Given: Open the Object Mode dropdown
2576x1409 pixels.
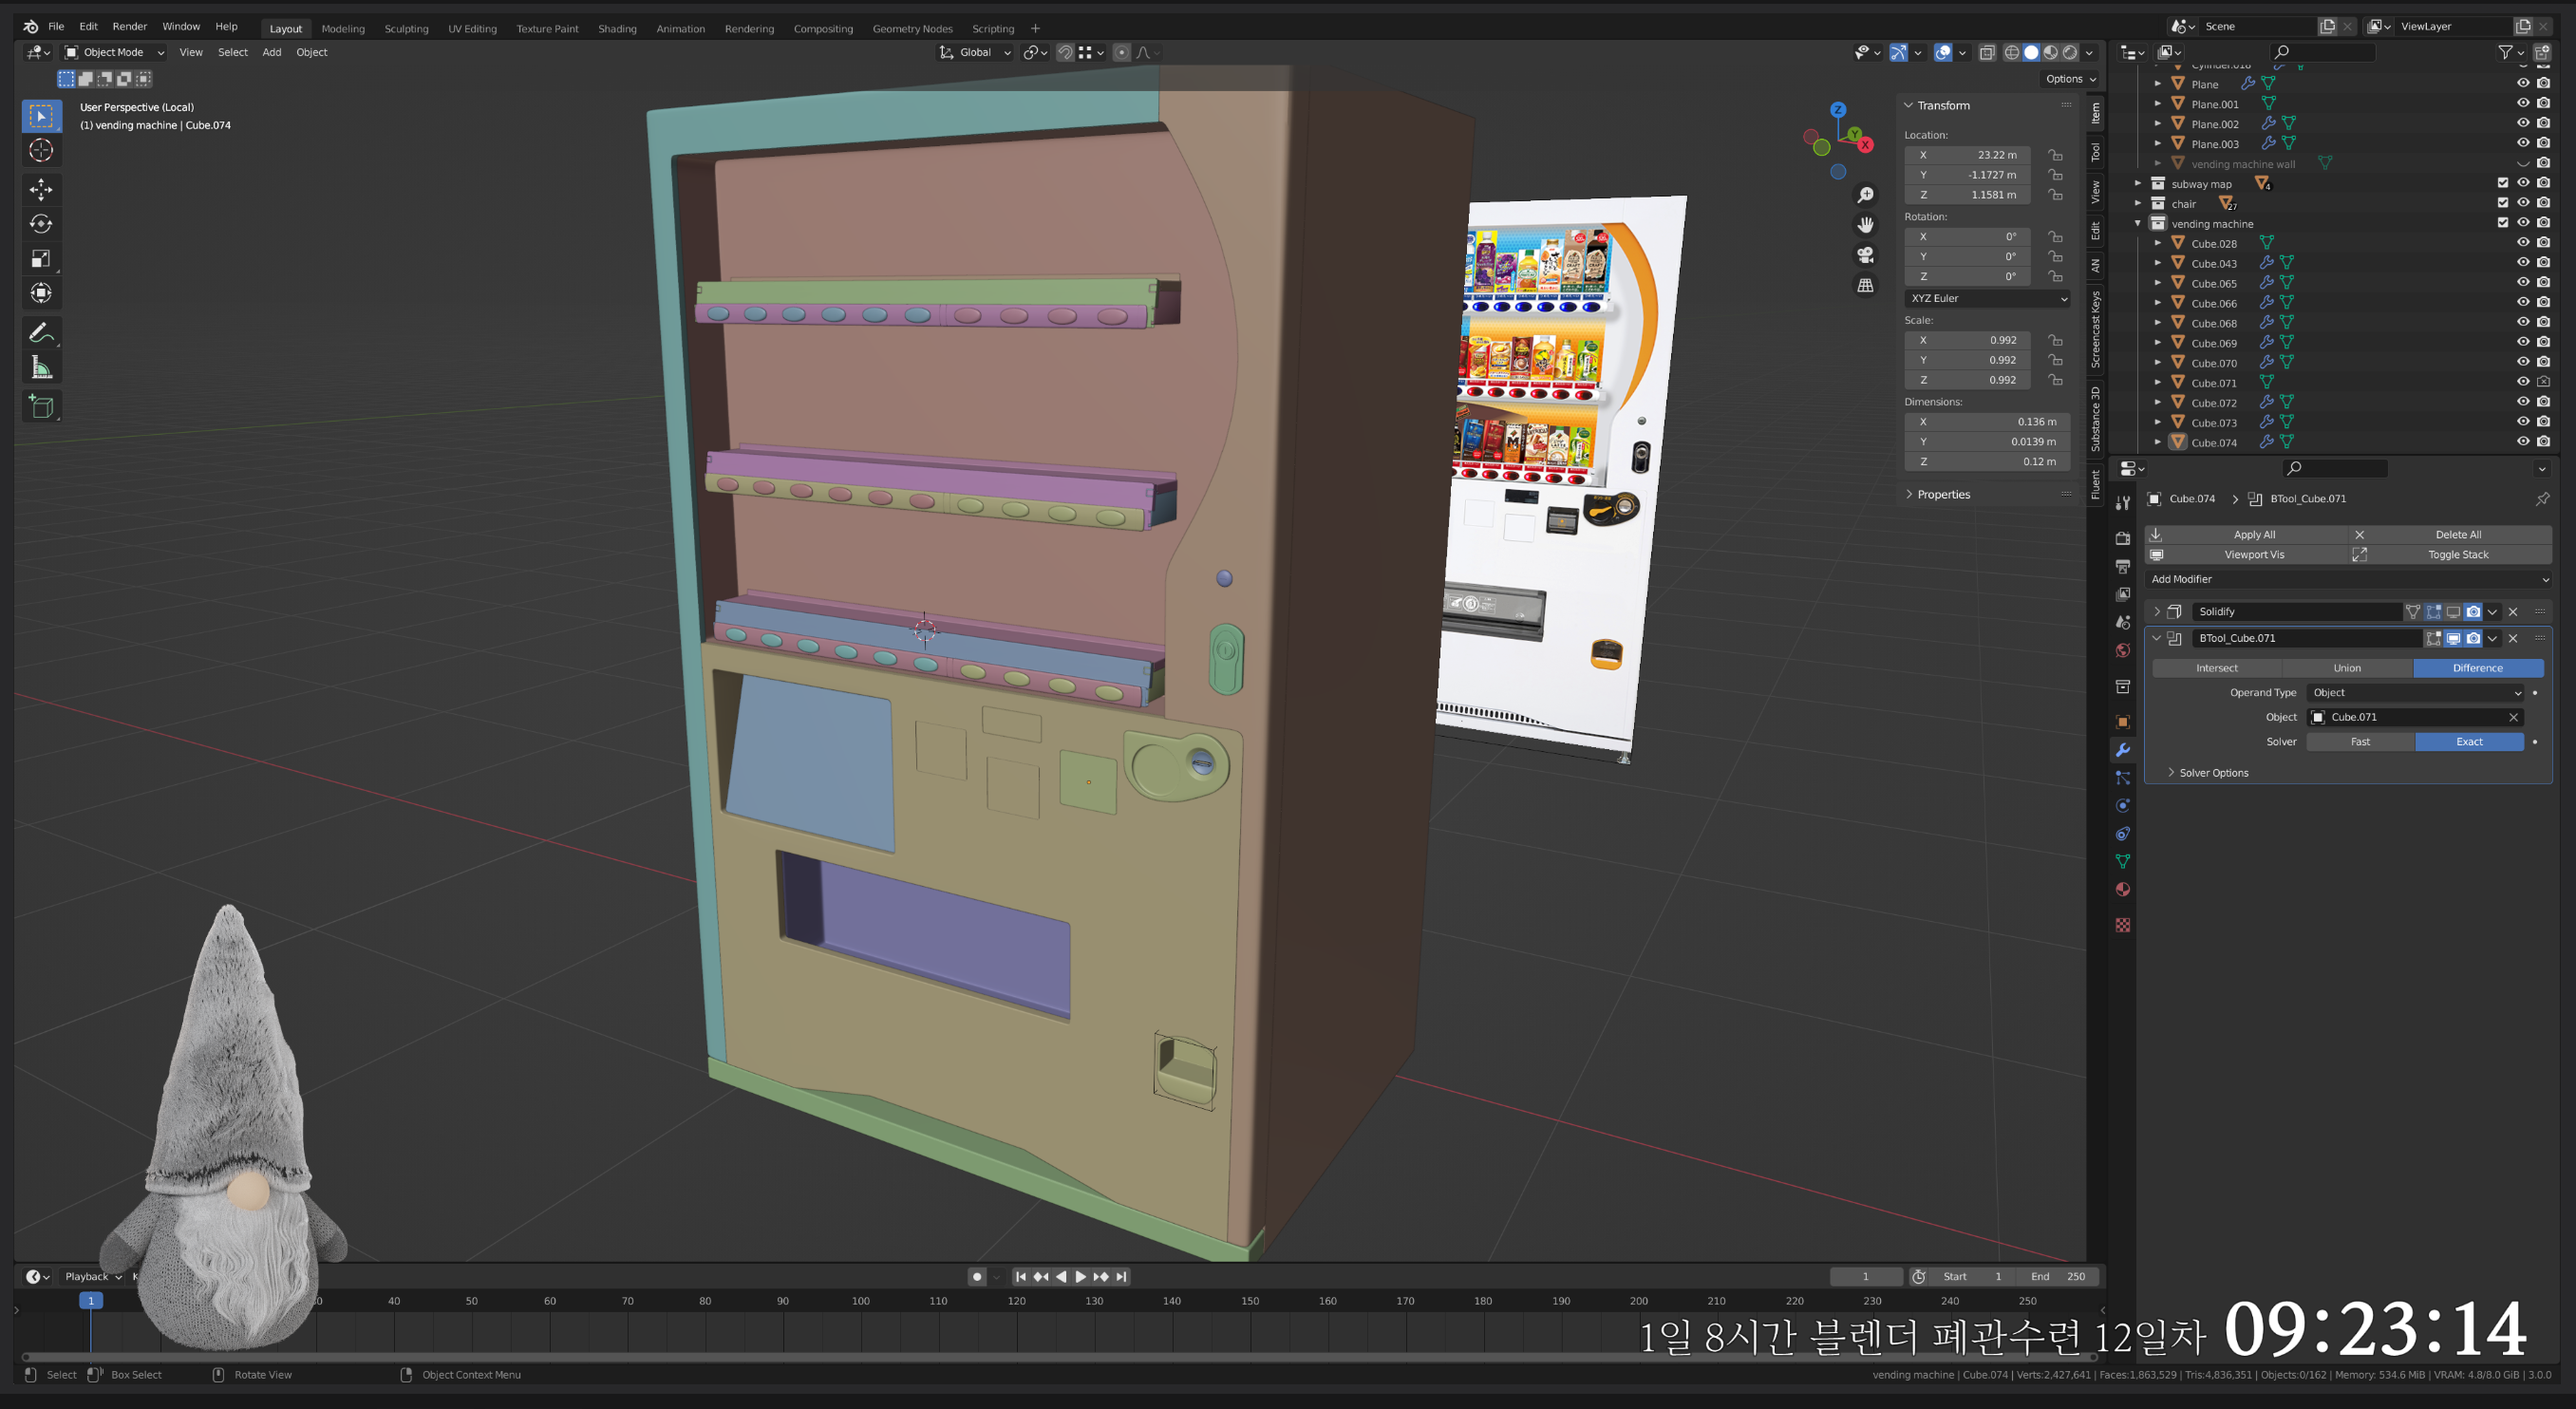Looking at the screenshot, I should tap(114, 52).
